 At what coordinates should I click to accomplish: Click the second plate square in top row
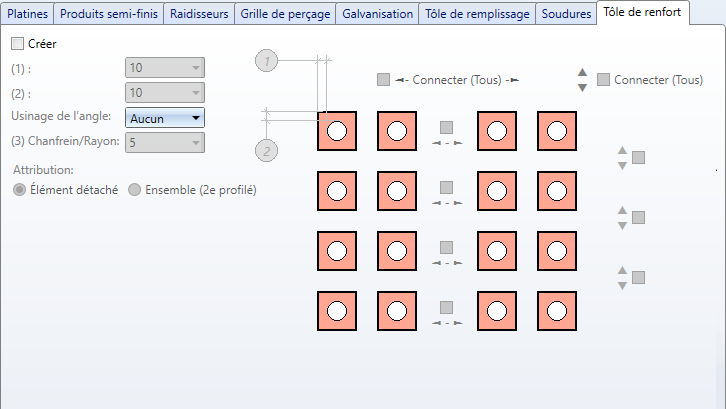point(397,131)
